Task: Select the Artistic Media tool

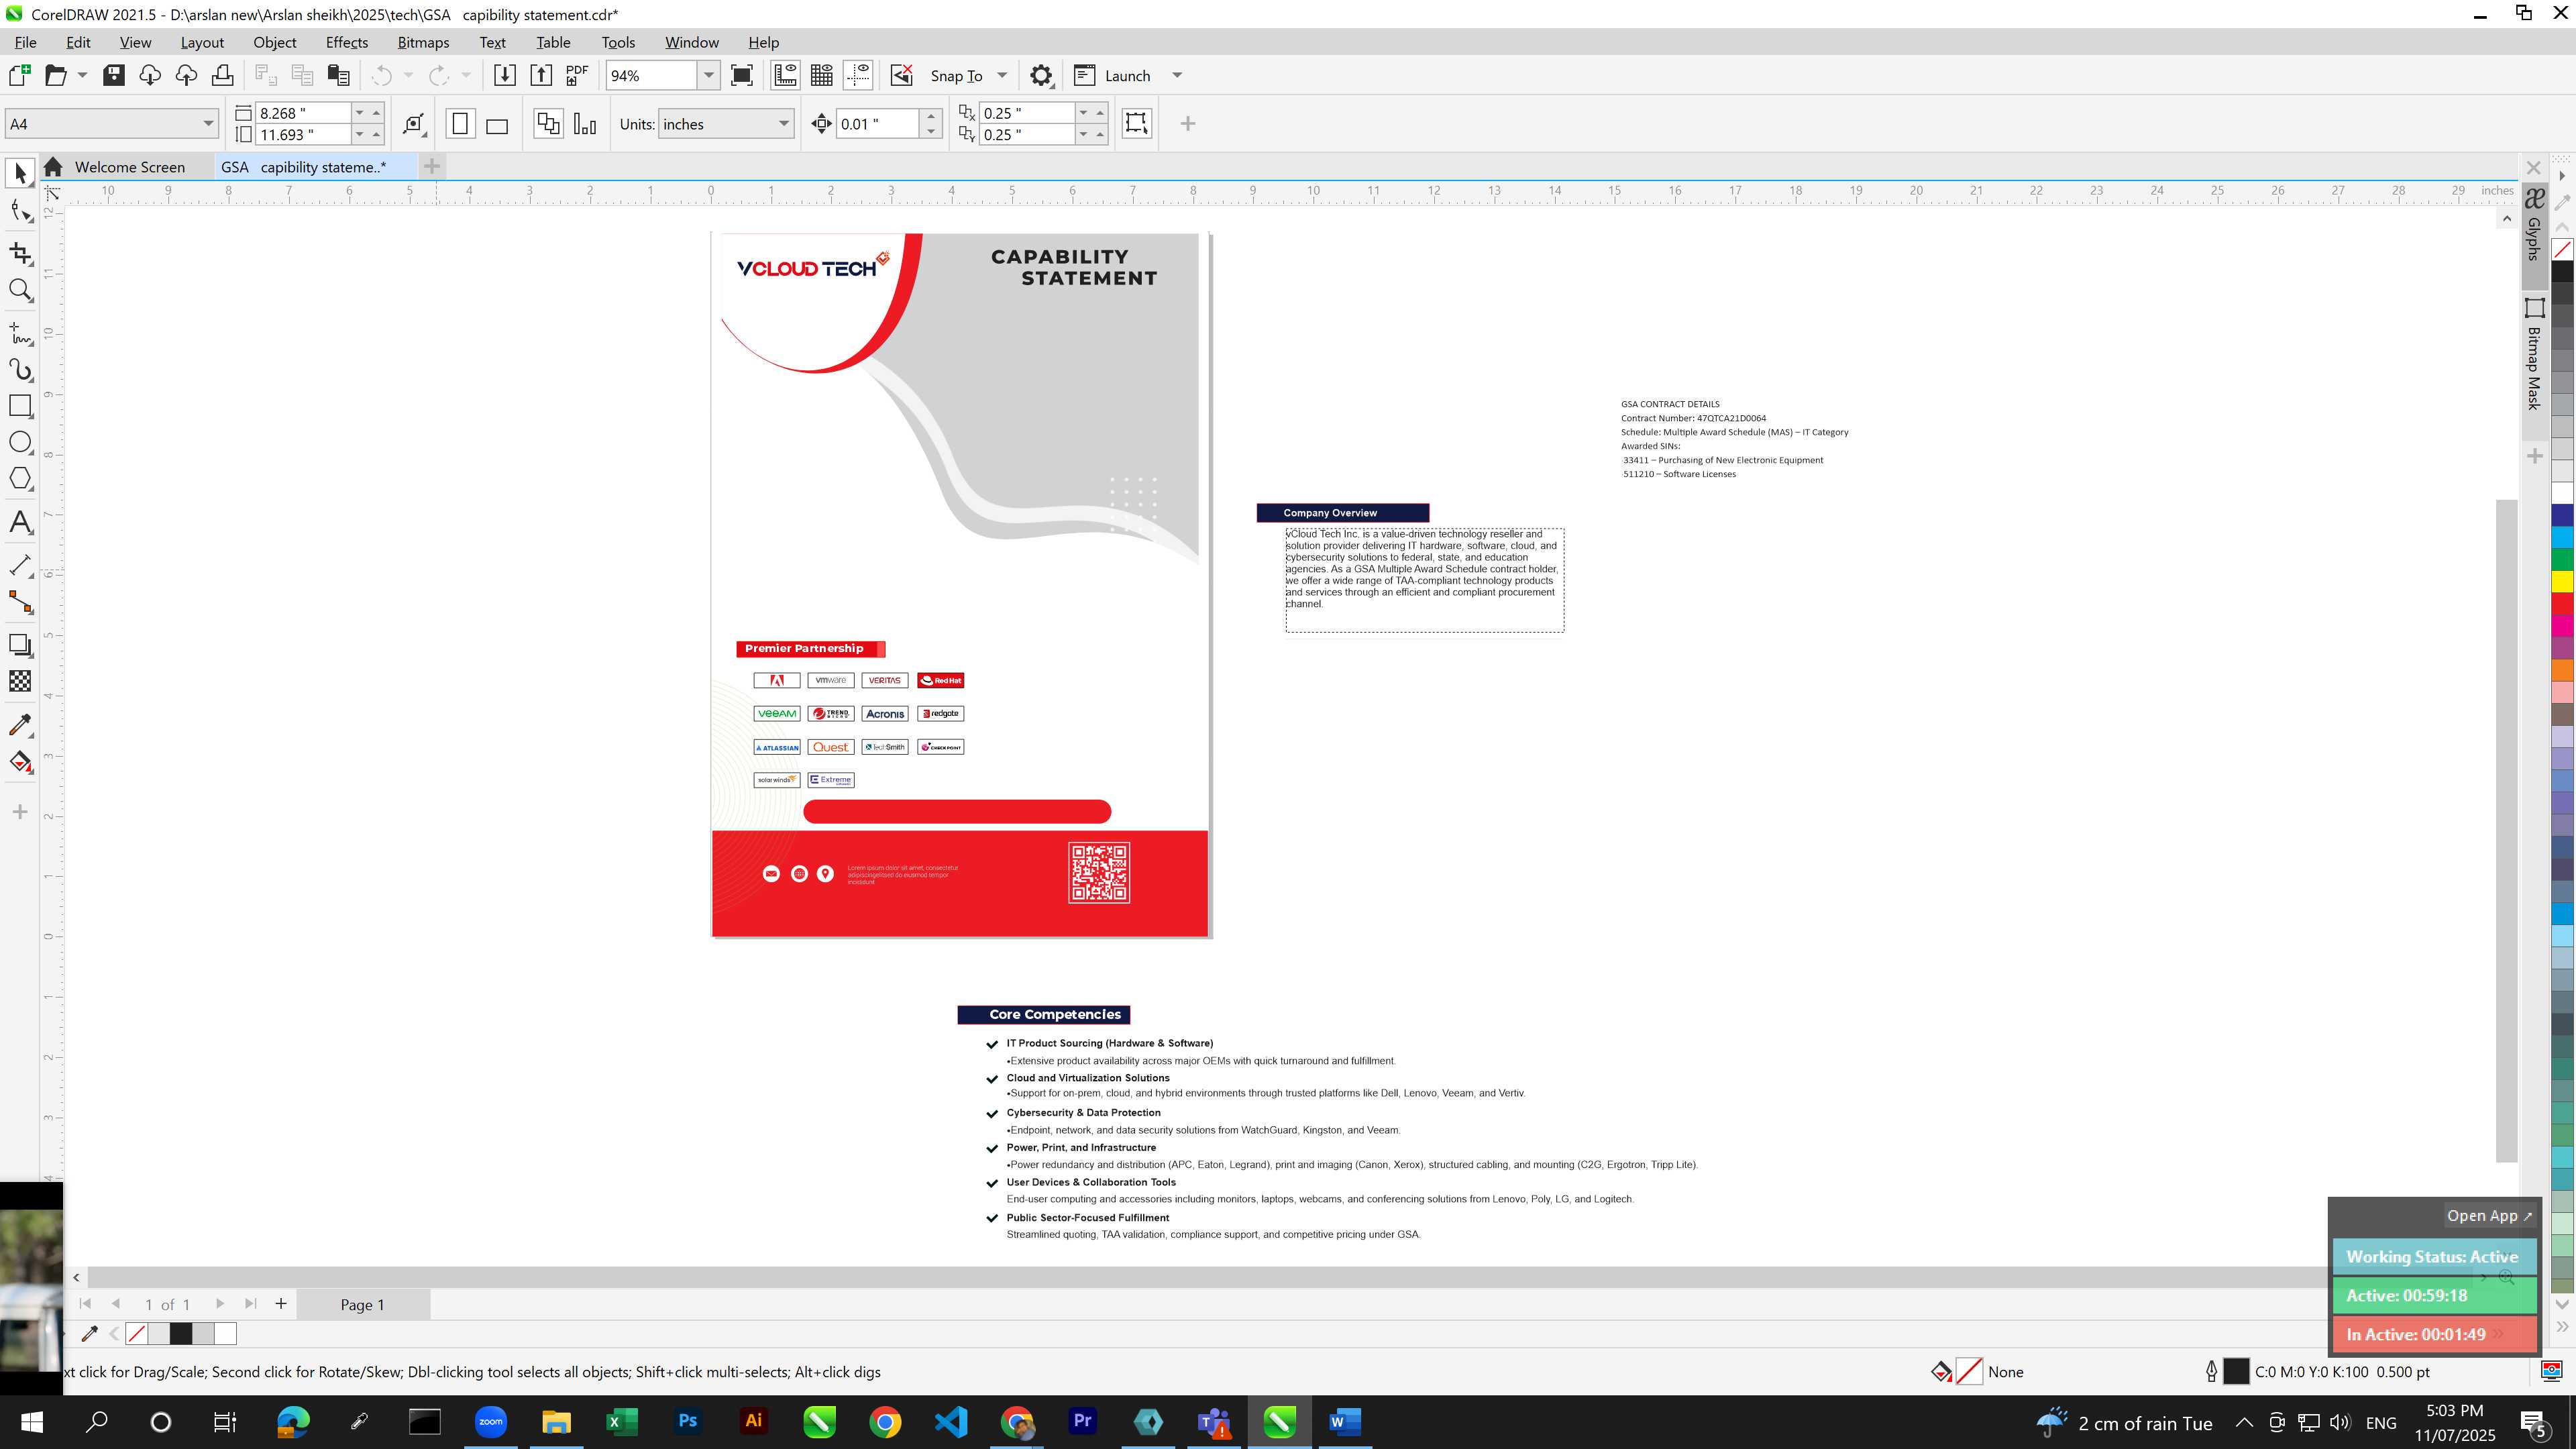Action: (x=20, y=370)
